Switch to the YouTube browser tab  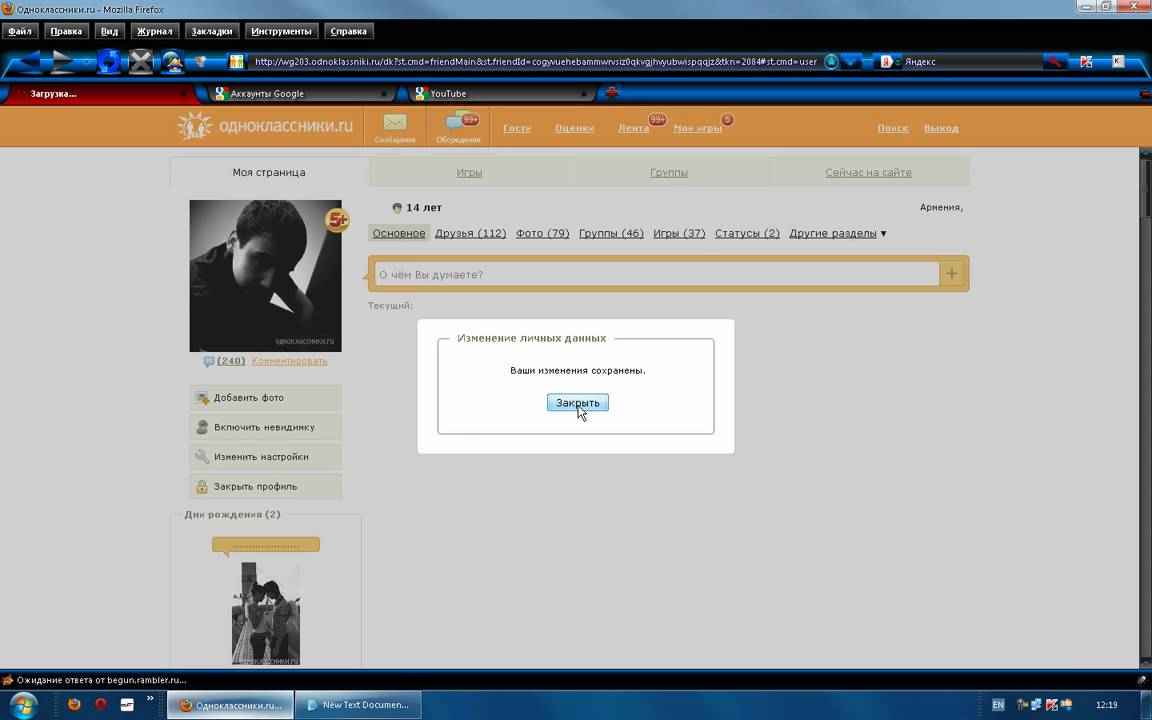coord(503,93)
